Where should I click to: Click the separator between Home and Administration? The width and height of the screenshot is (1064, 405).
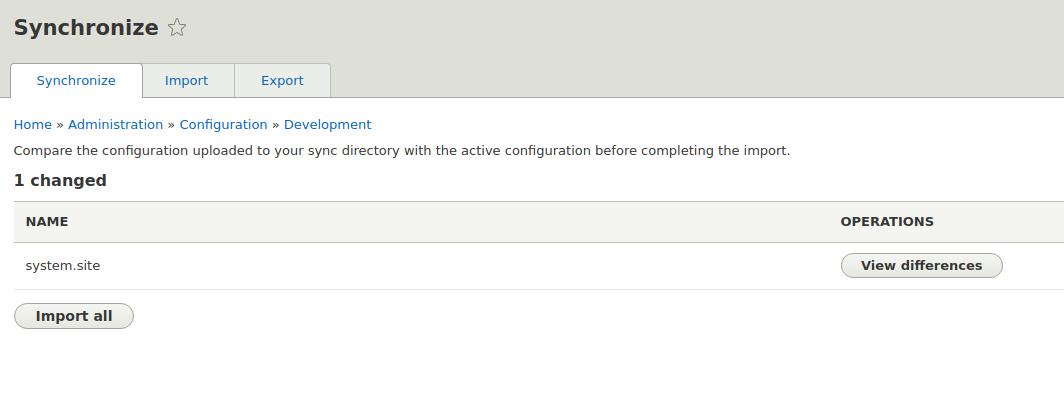pyautogui.click(x=60, y=125)
